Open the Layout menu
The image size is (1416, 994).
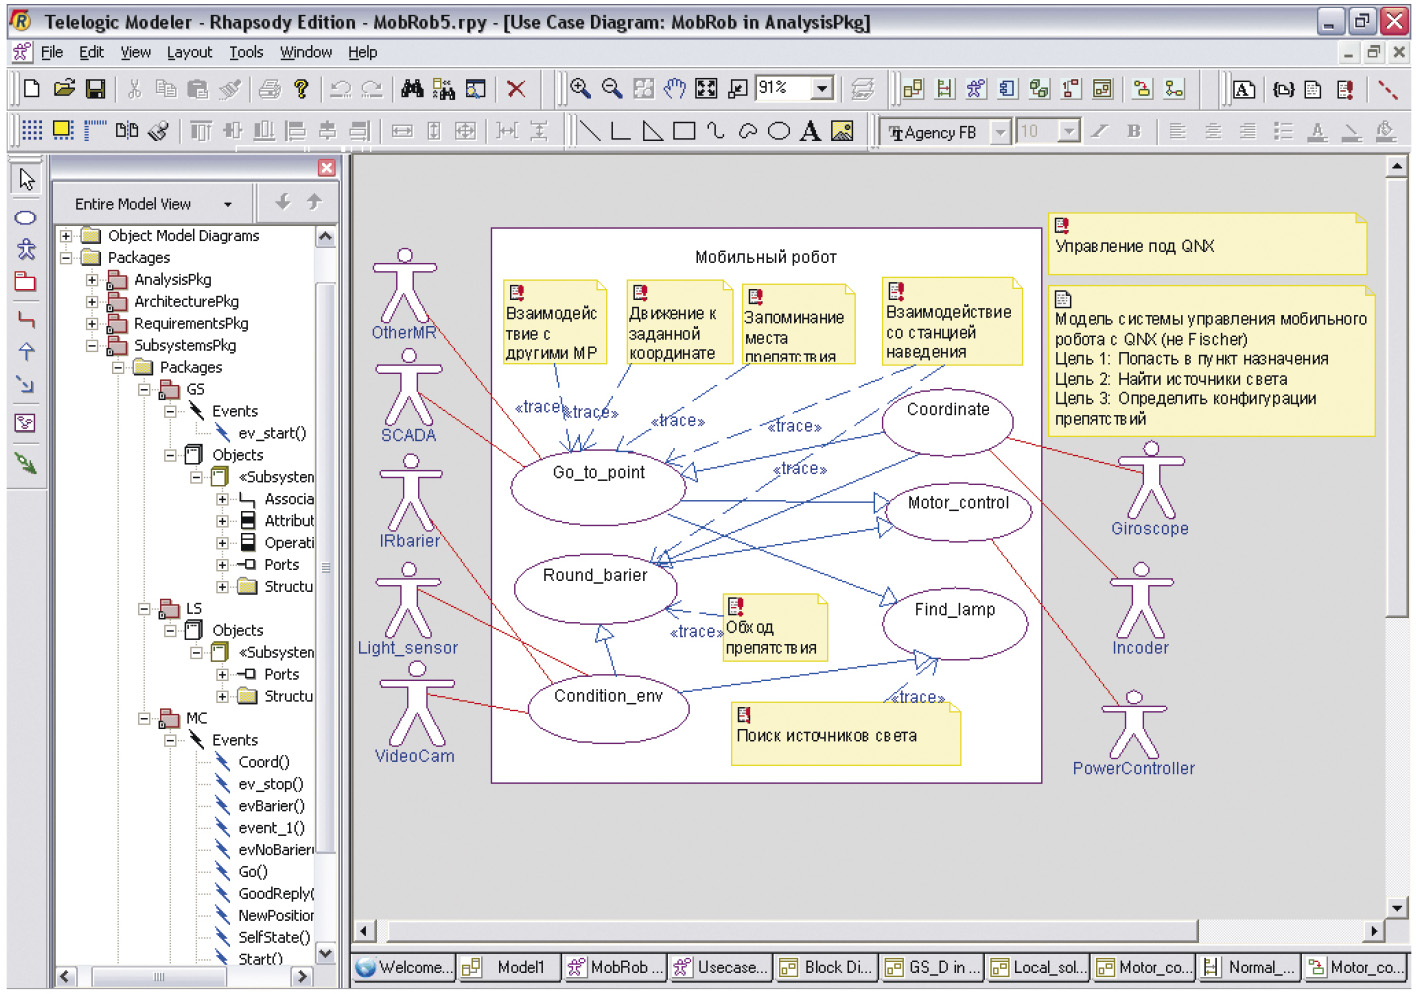pyautogui.click(x=189, y=52)
